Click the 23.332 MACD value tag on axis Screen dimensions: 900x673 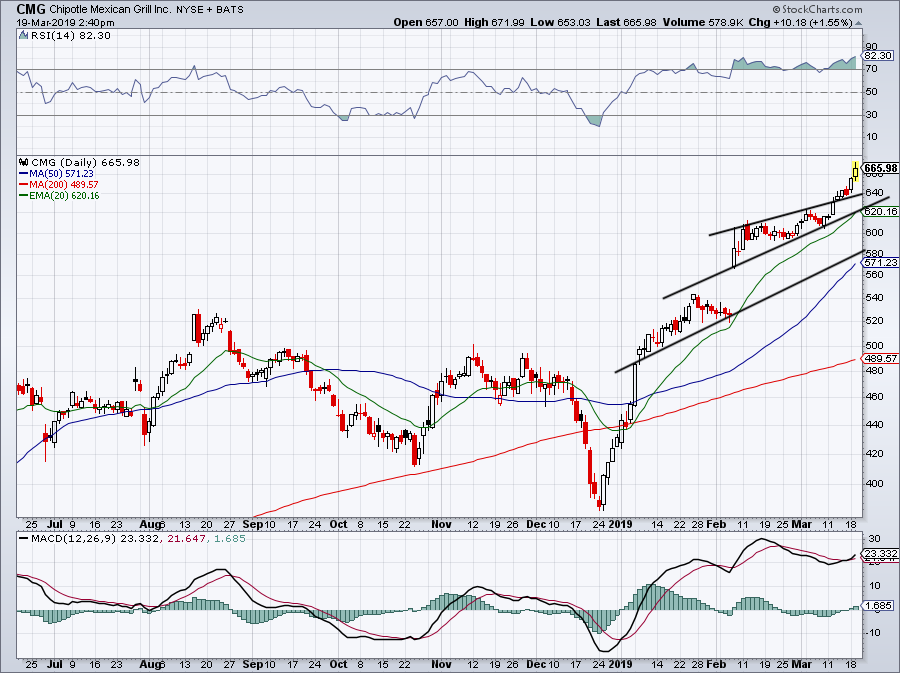pos(881,554)
